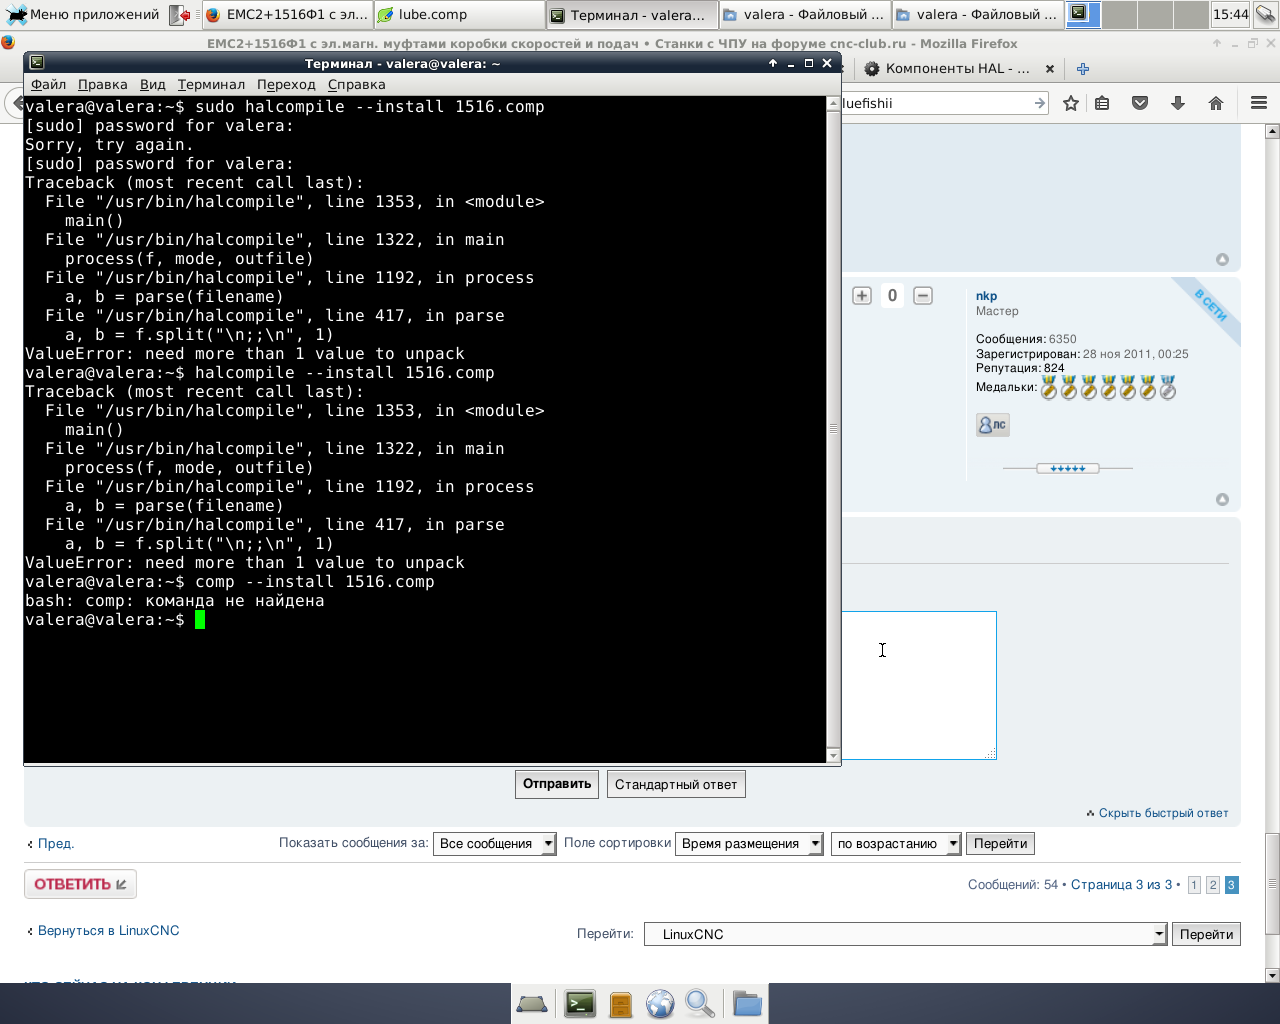Close the Компоненты HAL tab
This screenshot has width=1280, height=1024.
[1050, 69]
